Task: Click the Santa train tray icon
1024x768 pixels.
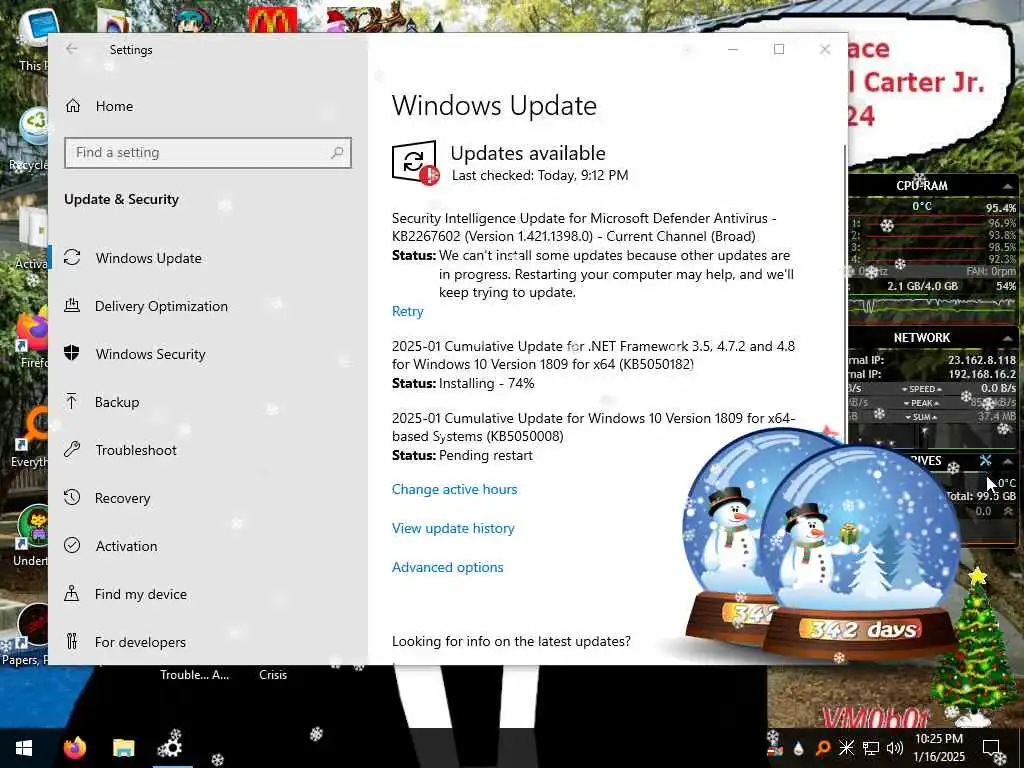Action: [x=774, y=746]
